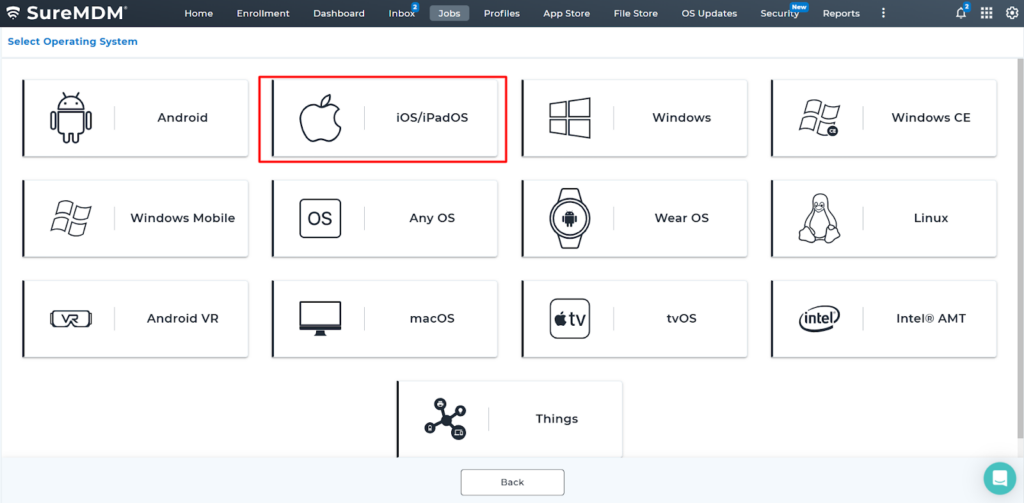Open the settings gear icon

1011,14
